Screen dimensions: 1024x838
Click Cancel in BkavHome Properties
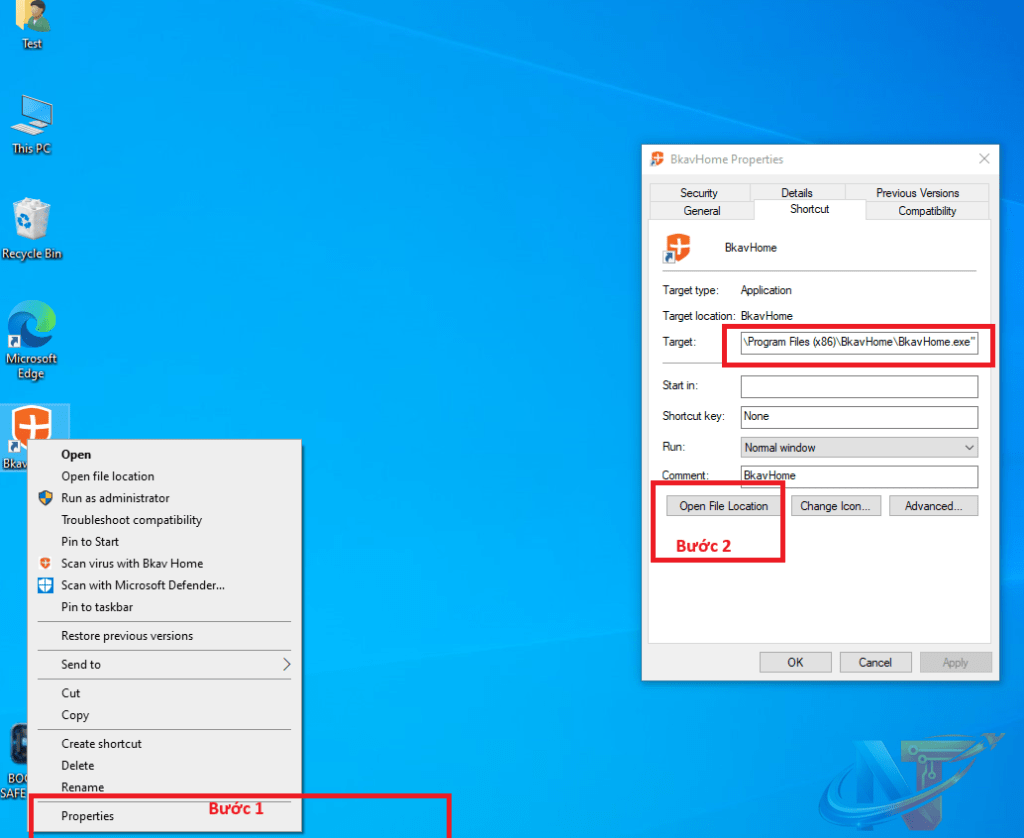(x=874, y=662)
